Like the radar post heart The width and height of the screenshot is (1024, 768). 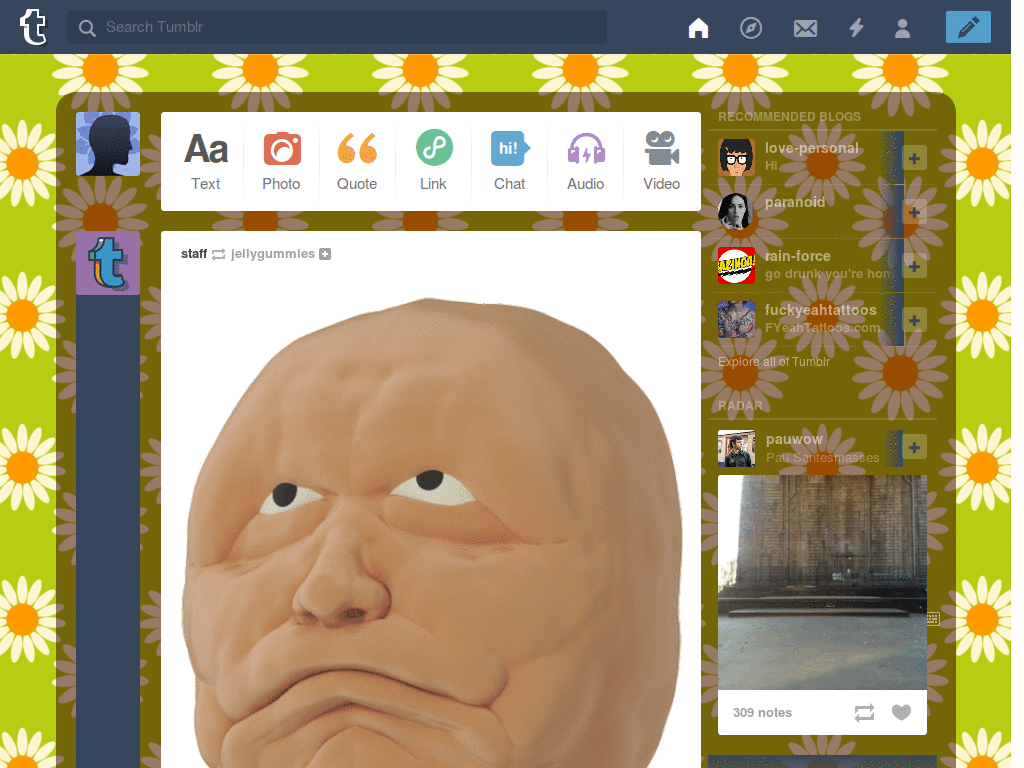pos(901,712)
